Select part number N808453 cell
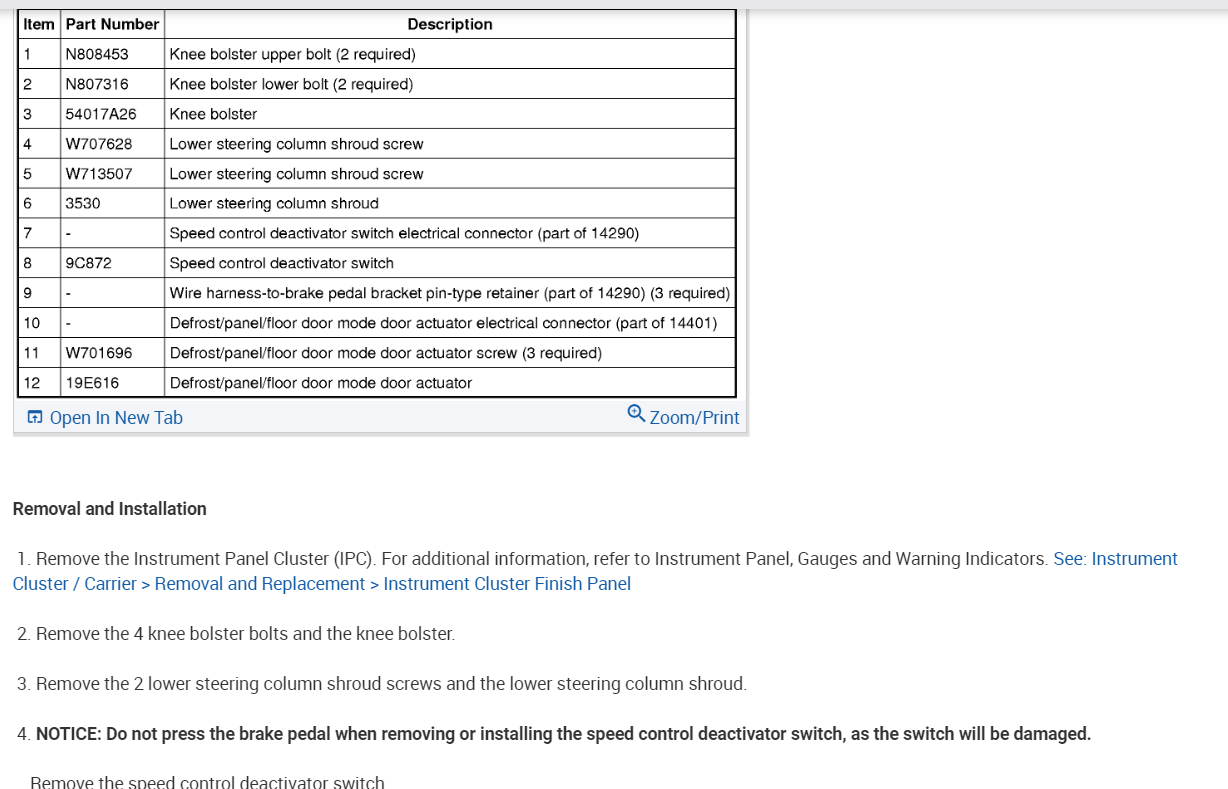Viewport: 1228px width, 789px height. [113, 54]
